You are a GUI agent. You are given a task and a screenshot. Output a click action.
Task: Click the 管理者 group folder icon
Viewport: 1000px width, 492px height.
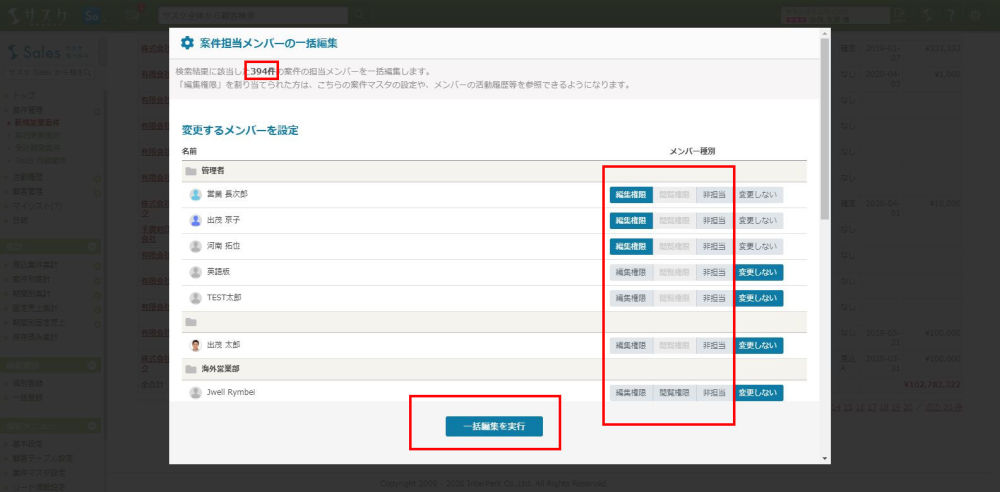(190, 171)
